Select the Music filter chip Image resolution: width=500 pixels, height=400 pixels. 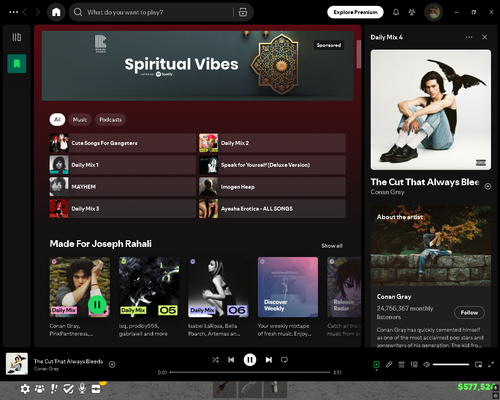(80, 119)
